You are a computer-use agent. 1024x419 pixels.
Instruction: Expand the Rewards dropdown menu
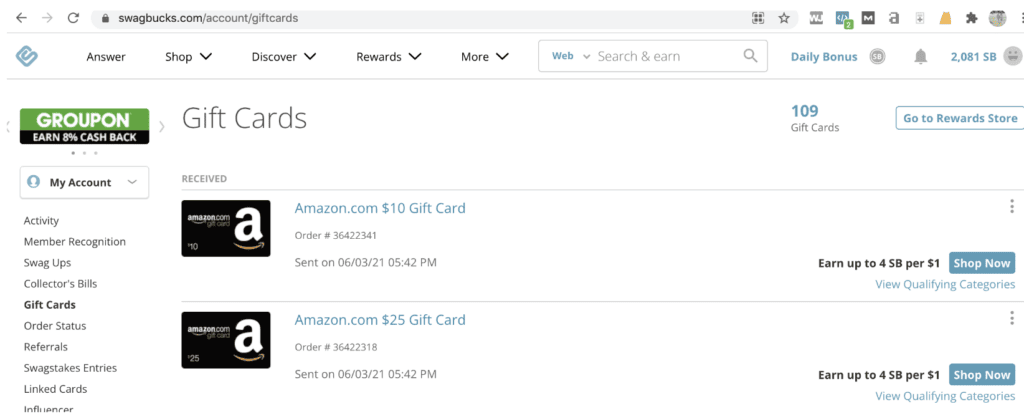(x=389, y=57)
